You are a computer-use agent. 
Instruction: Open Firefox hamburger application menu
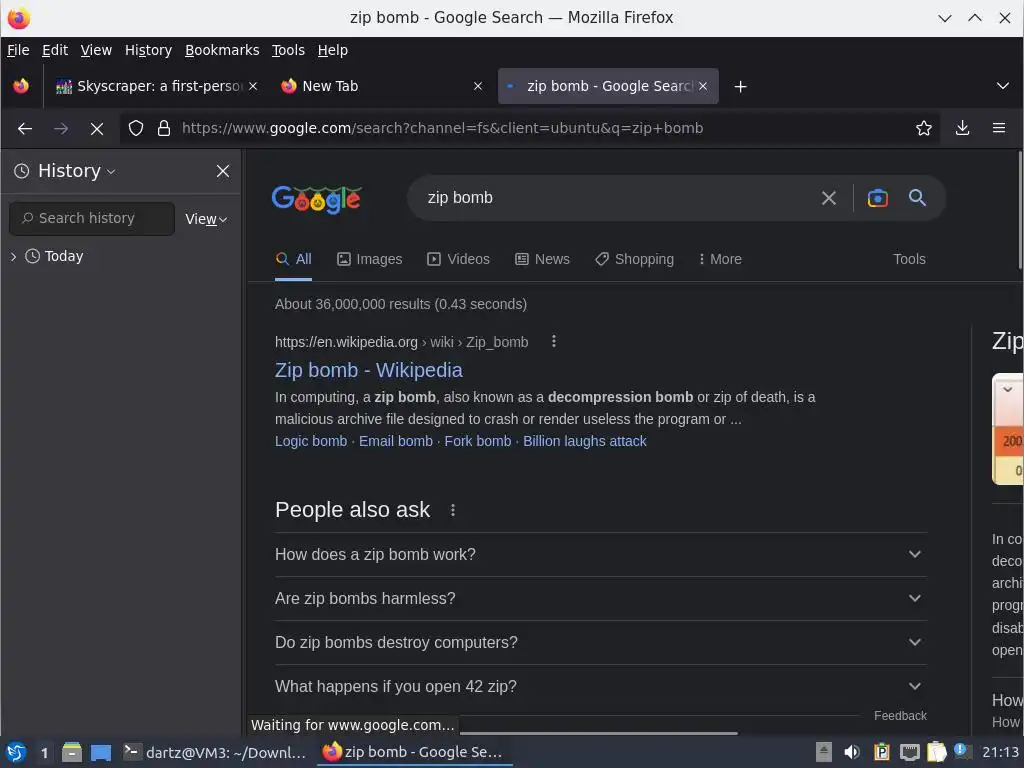coord(999,128)
